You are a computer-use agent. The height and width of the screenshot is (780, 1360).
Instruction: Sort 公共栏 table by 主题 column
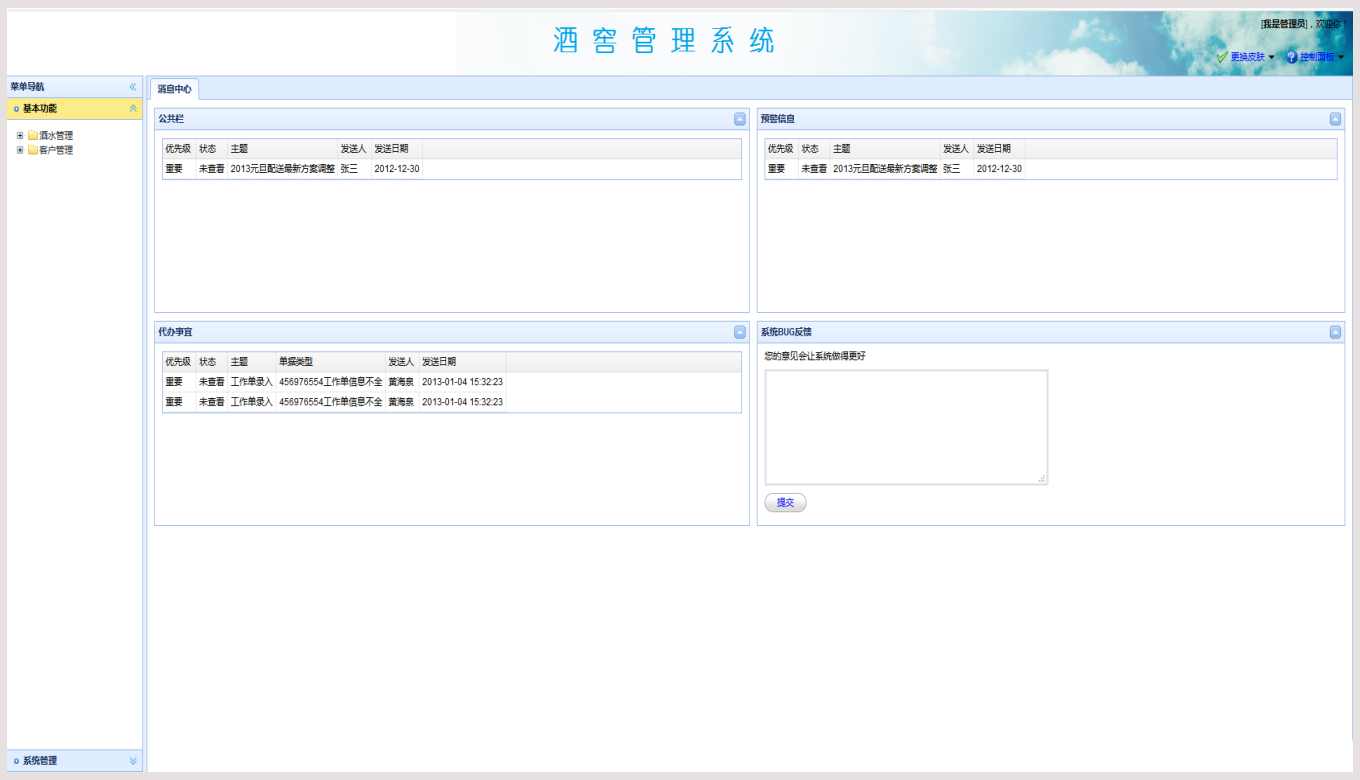[x=283, y=149]
